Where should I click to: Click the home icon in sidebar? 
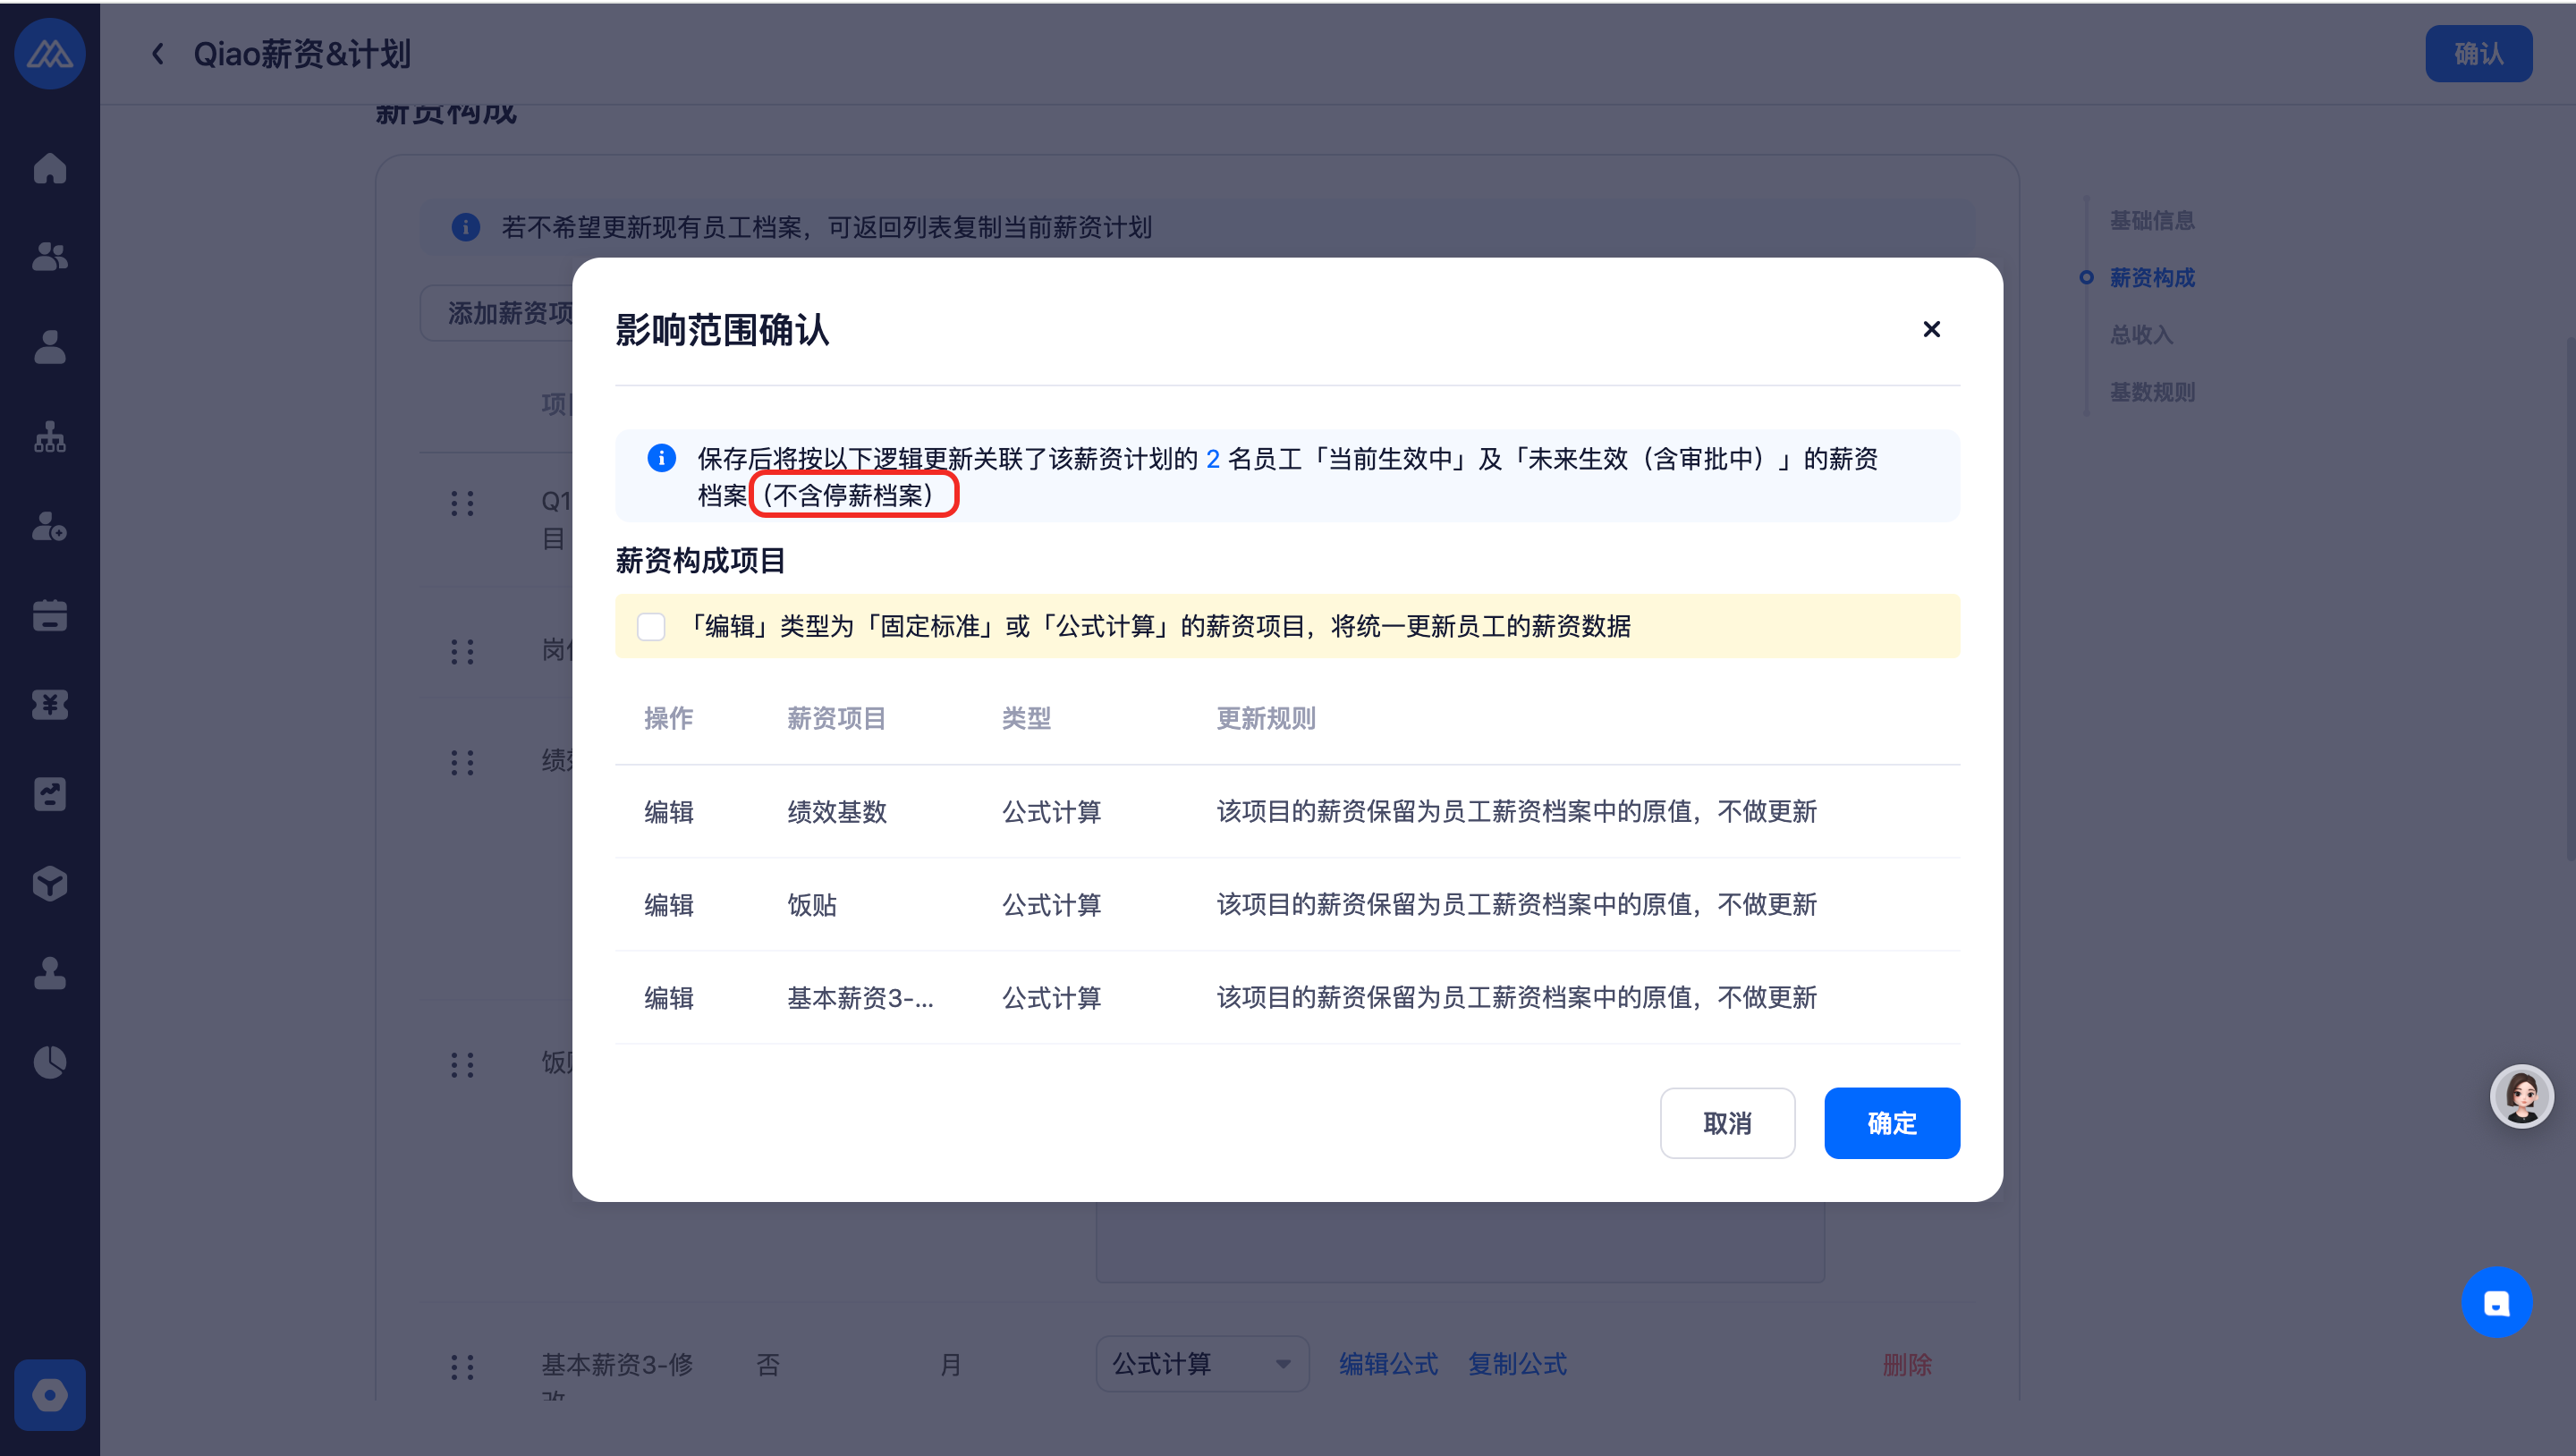pos(49,168)
